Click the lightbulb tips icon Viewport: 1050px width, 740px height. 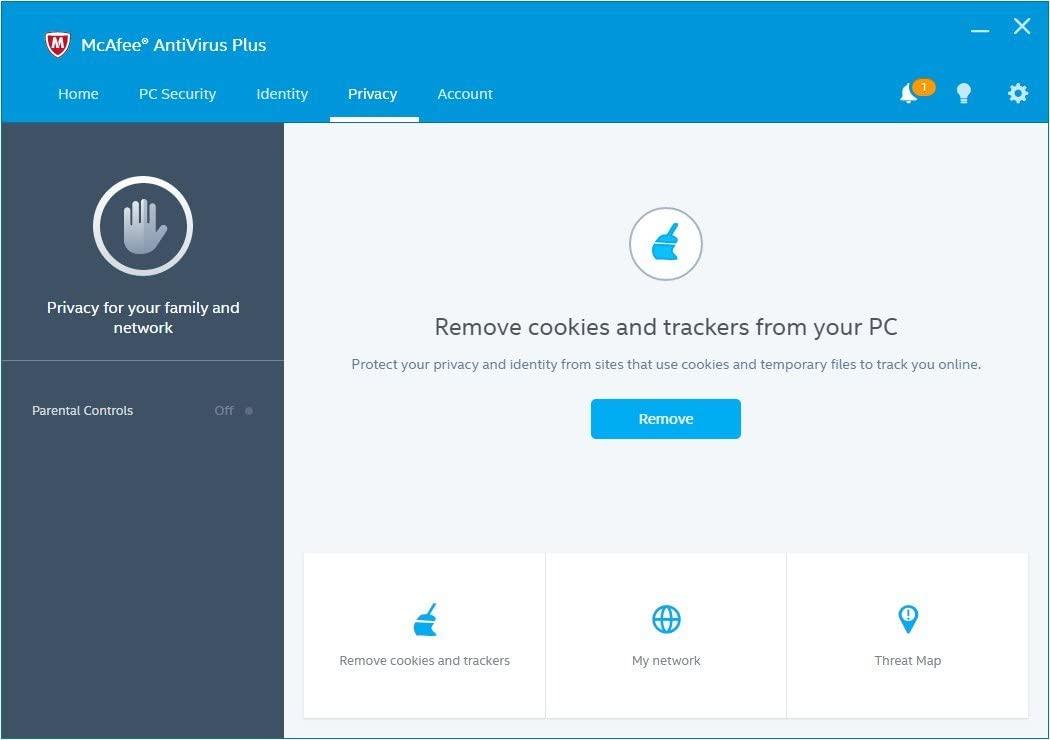(964, 93)
